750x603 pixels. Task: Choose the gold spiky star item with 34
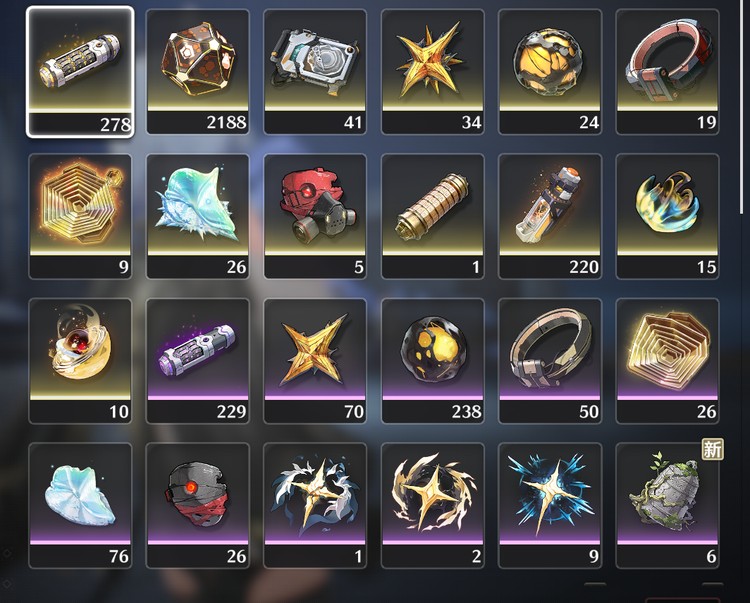(433, 72)
